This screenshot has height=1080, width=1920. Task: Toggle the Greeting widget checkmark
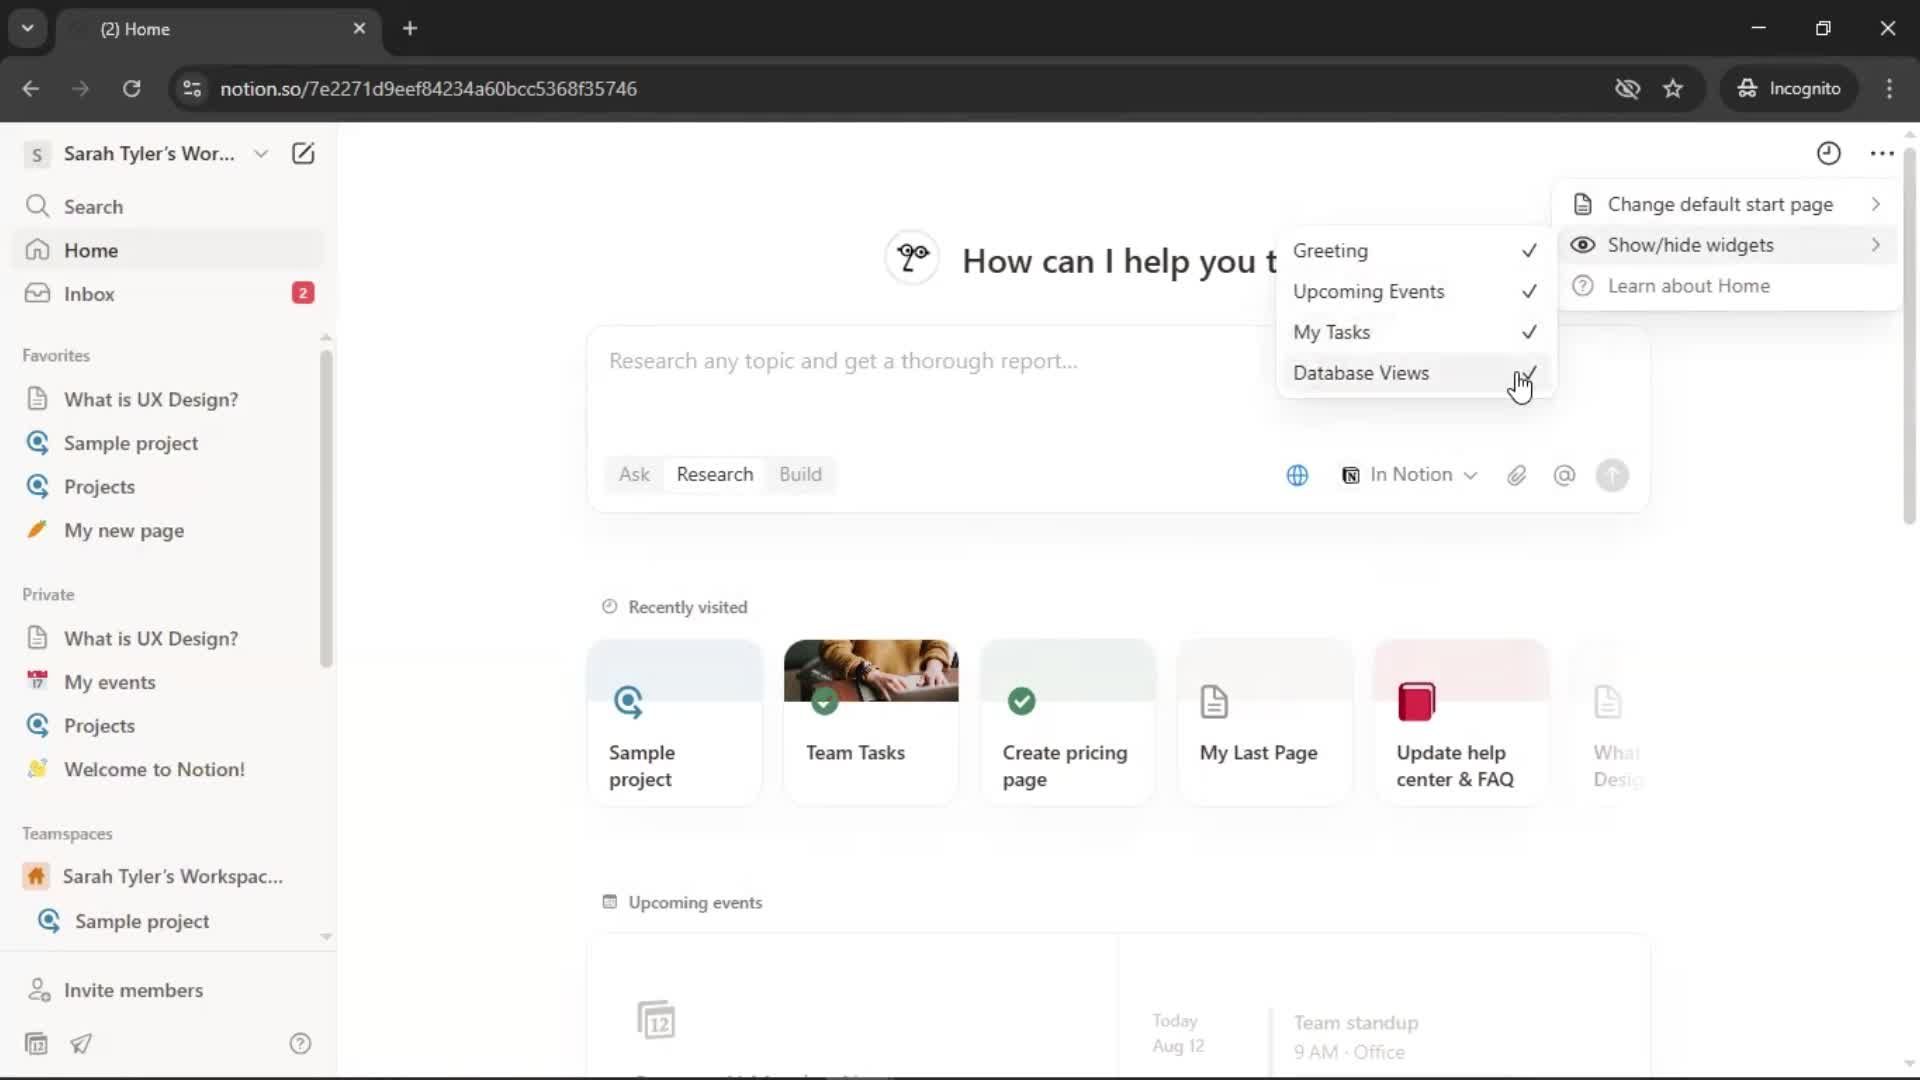pyautogui.click(x=1528, y=251)
